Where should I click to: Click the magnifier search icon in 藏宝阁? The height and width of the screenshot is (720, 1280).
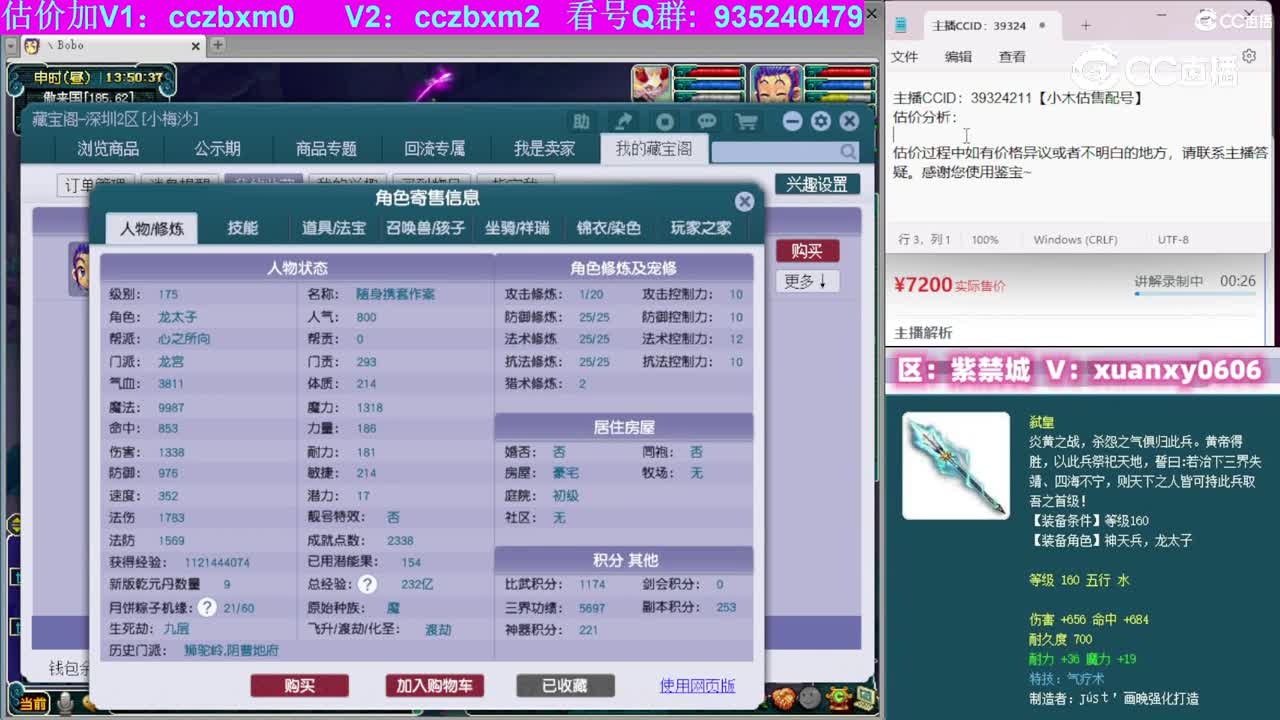click(848, 152)
